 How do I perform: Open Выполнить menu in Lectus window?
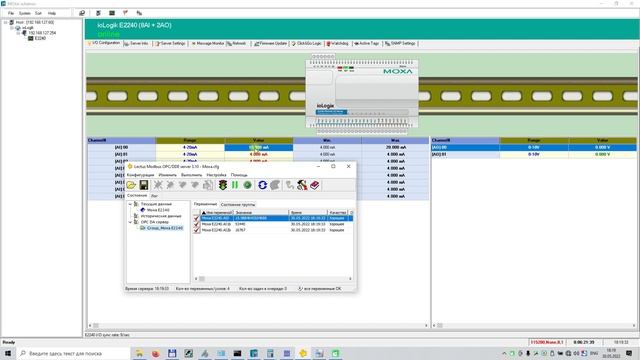pyautogui.click(x=191, y=175)
